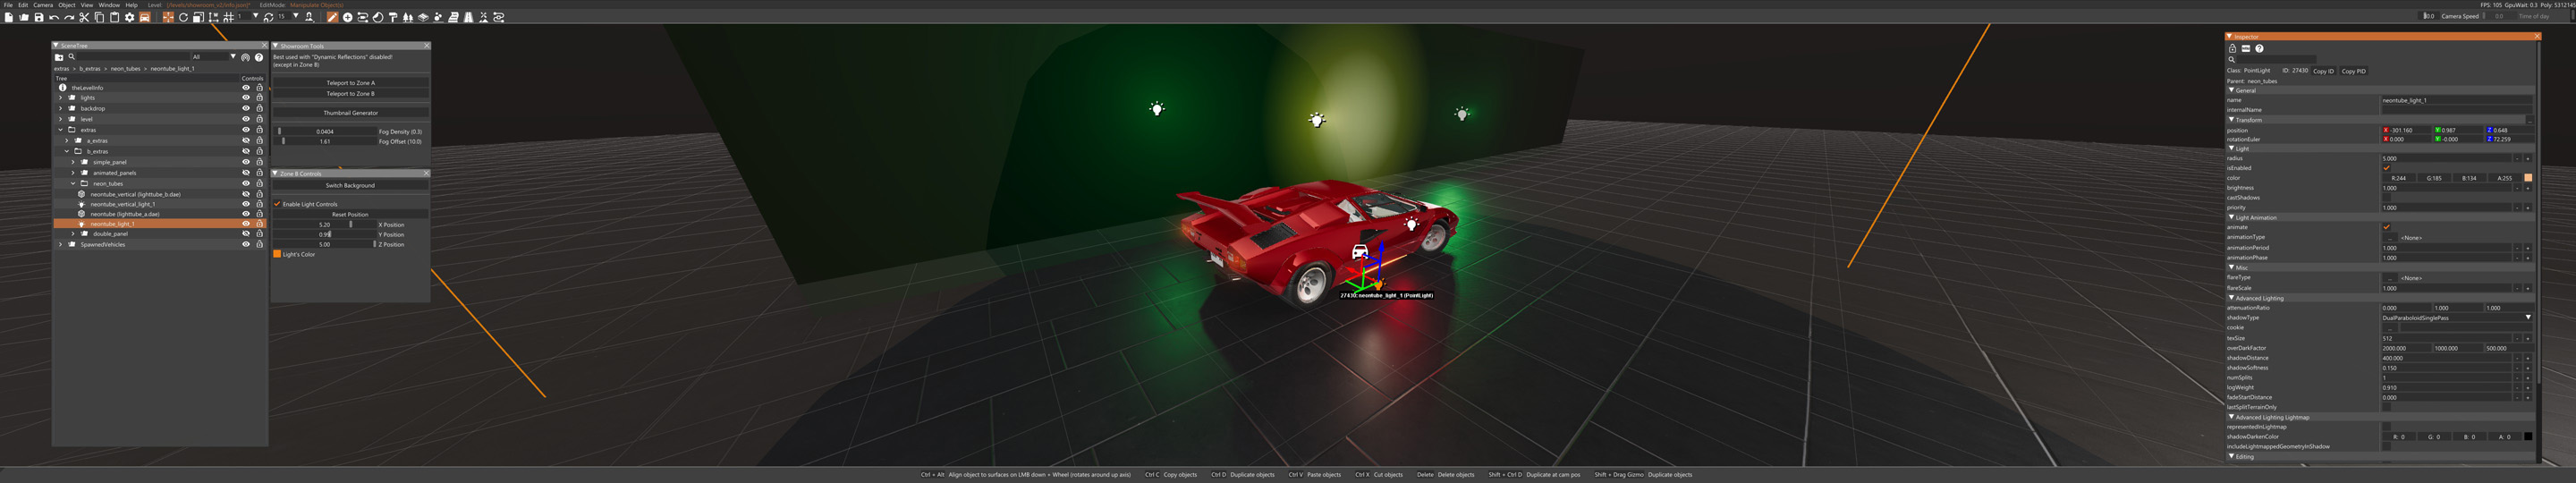This screenshot has height=483, width=2576.
Task: Collapse the Transform section in Inspector
Action: 2232,120
